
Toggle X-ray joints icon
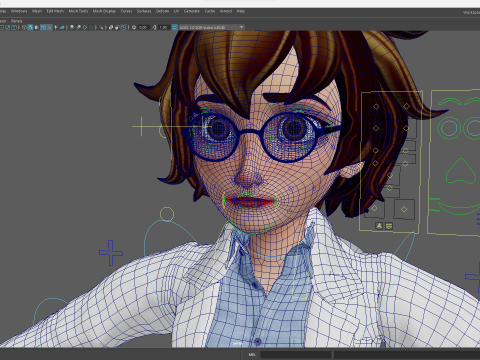(x=124, y=27)
